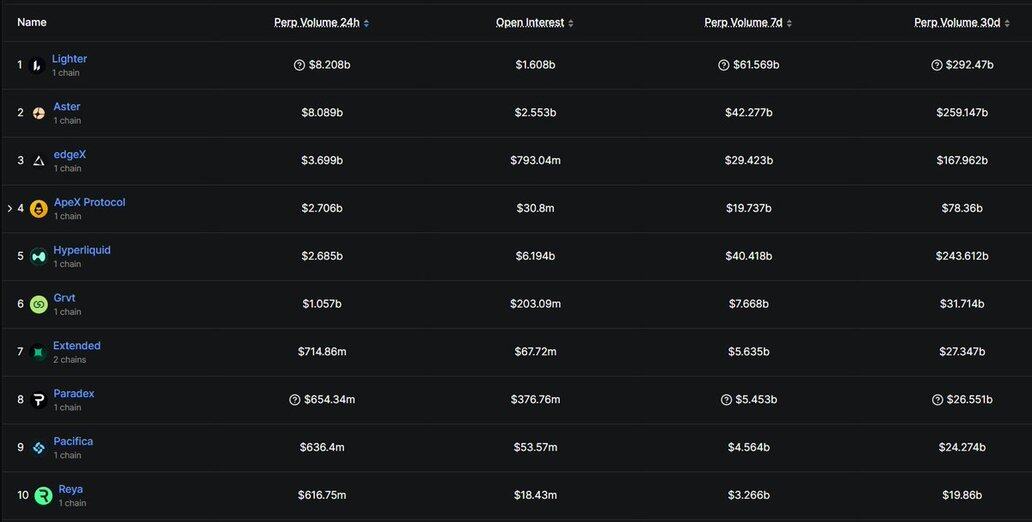Click the Grvt green logo icon
The width and height of the screenshot is (1032, 522).
click(x=38, y=304)
